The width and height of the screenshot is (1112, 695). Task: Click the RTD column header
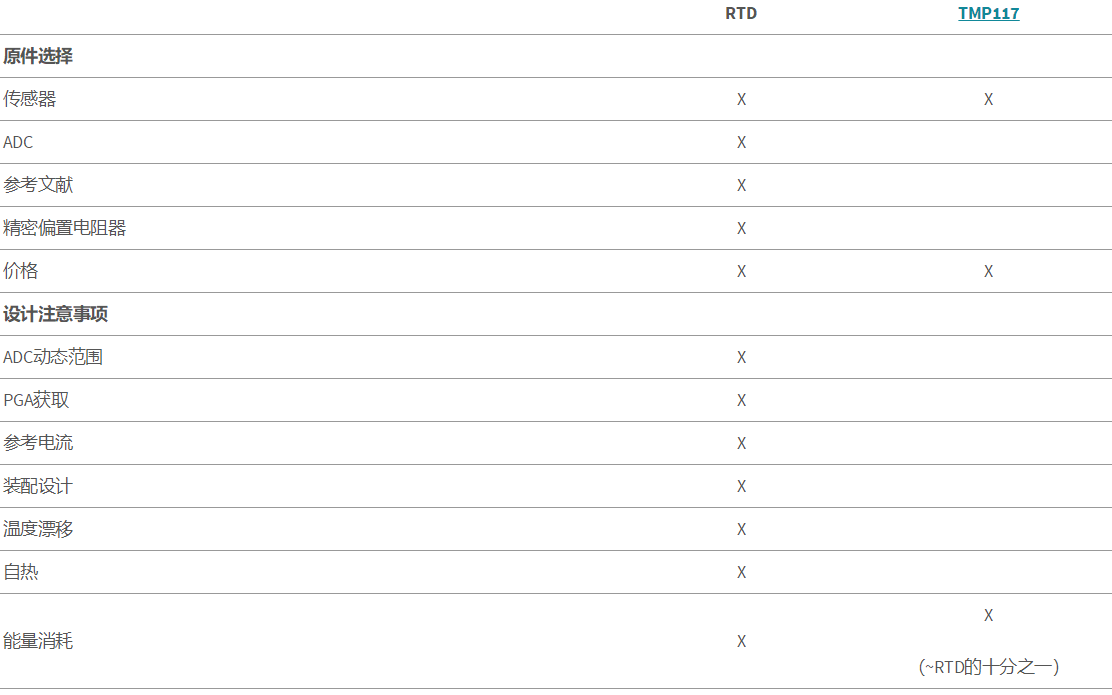741,14
